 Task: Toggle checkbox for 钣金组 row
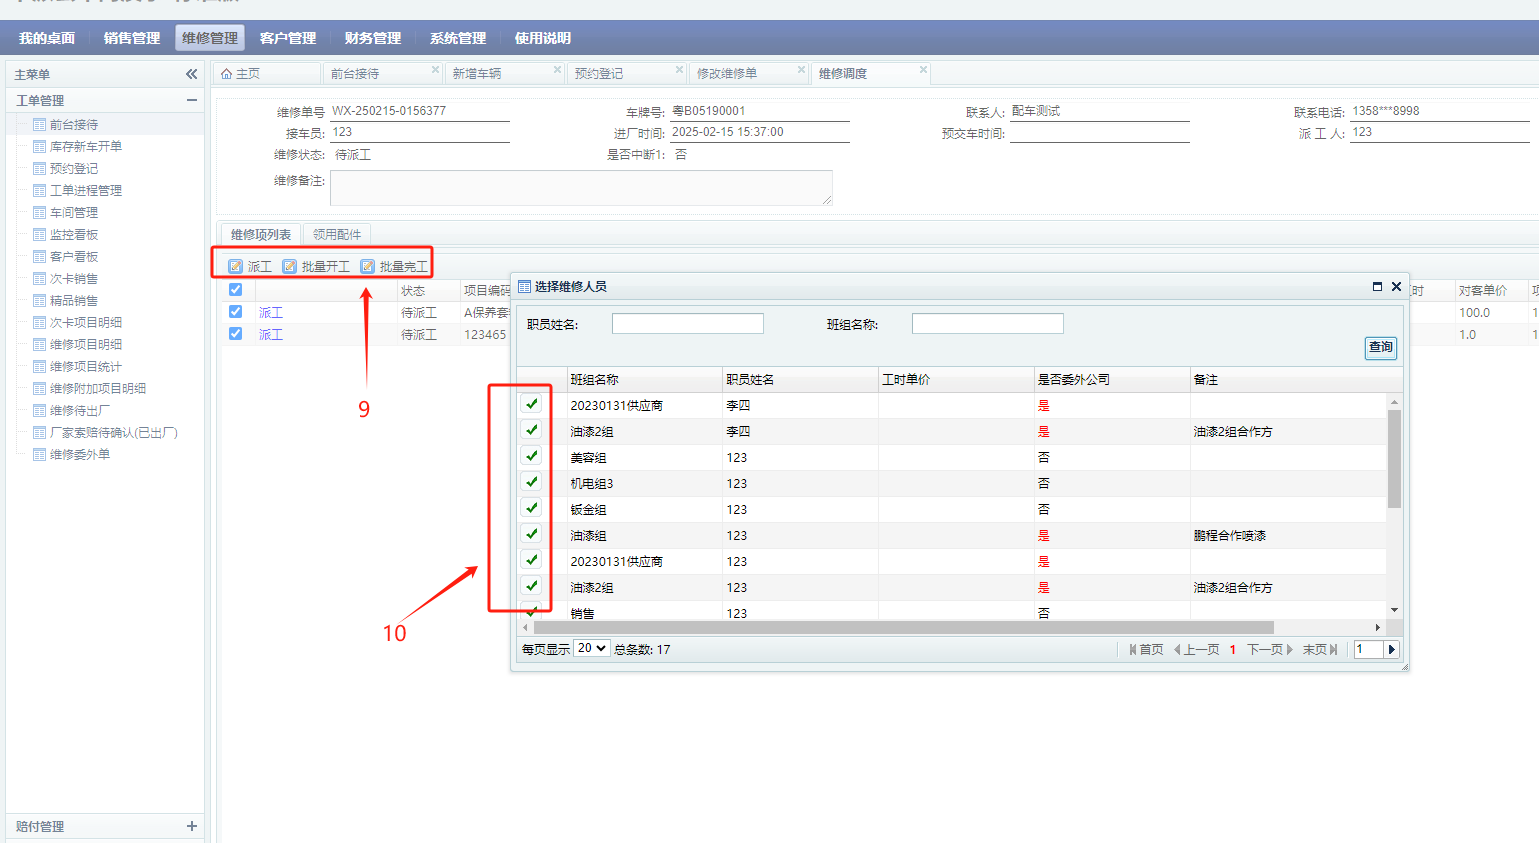(532, 508)
